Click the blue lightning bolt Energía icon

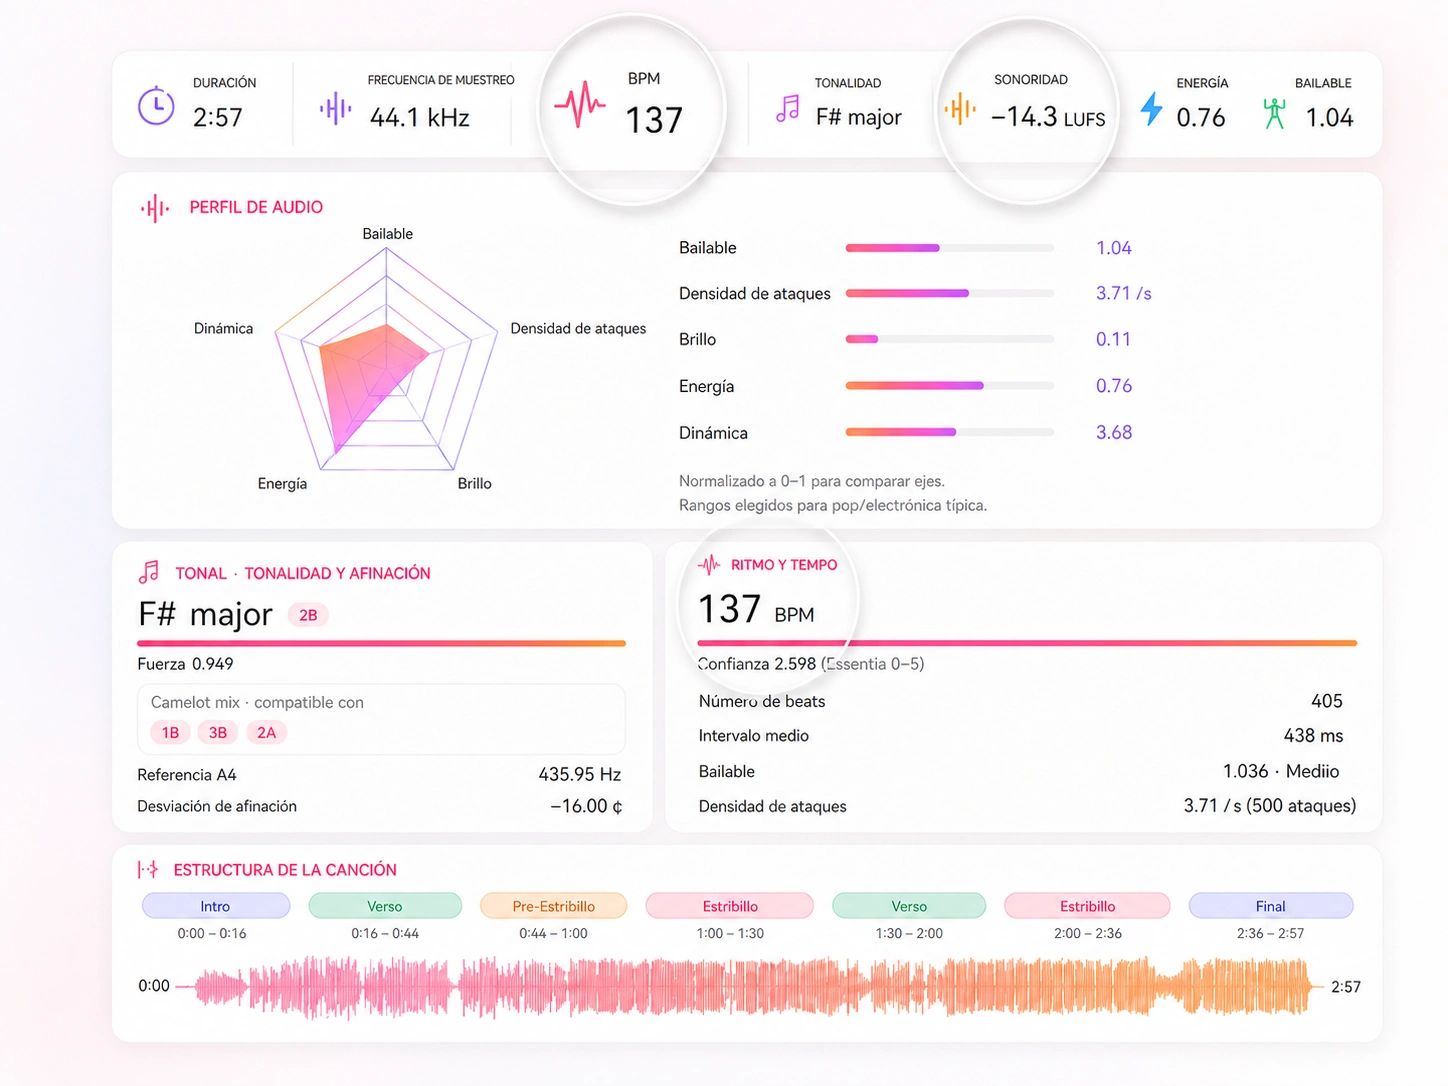coord(1152,109)
